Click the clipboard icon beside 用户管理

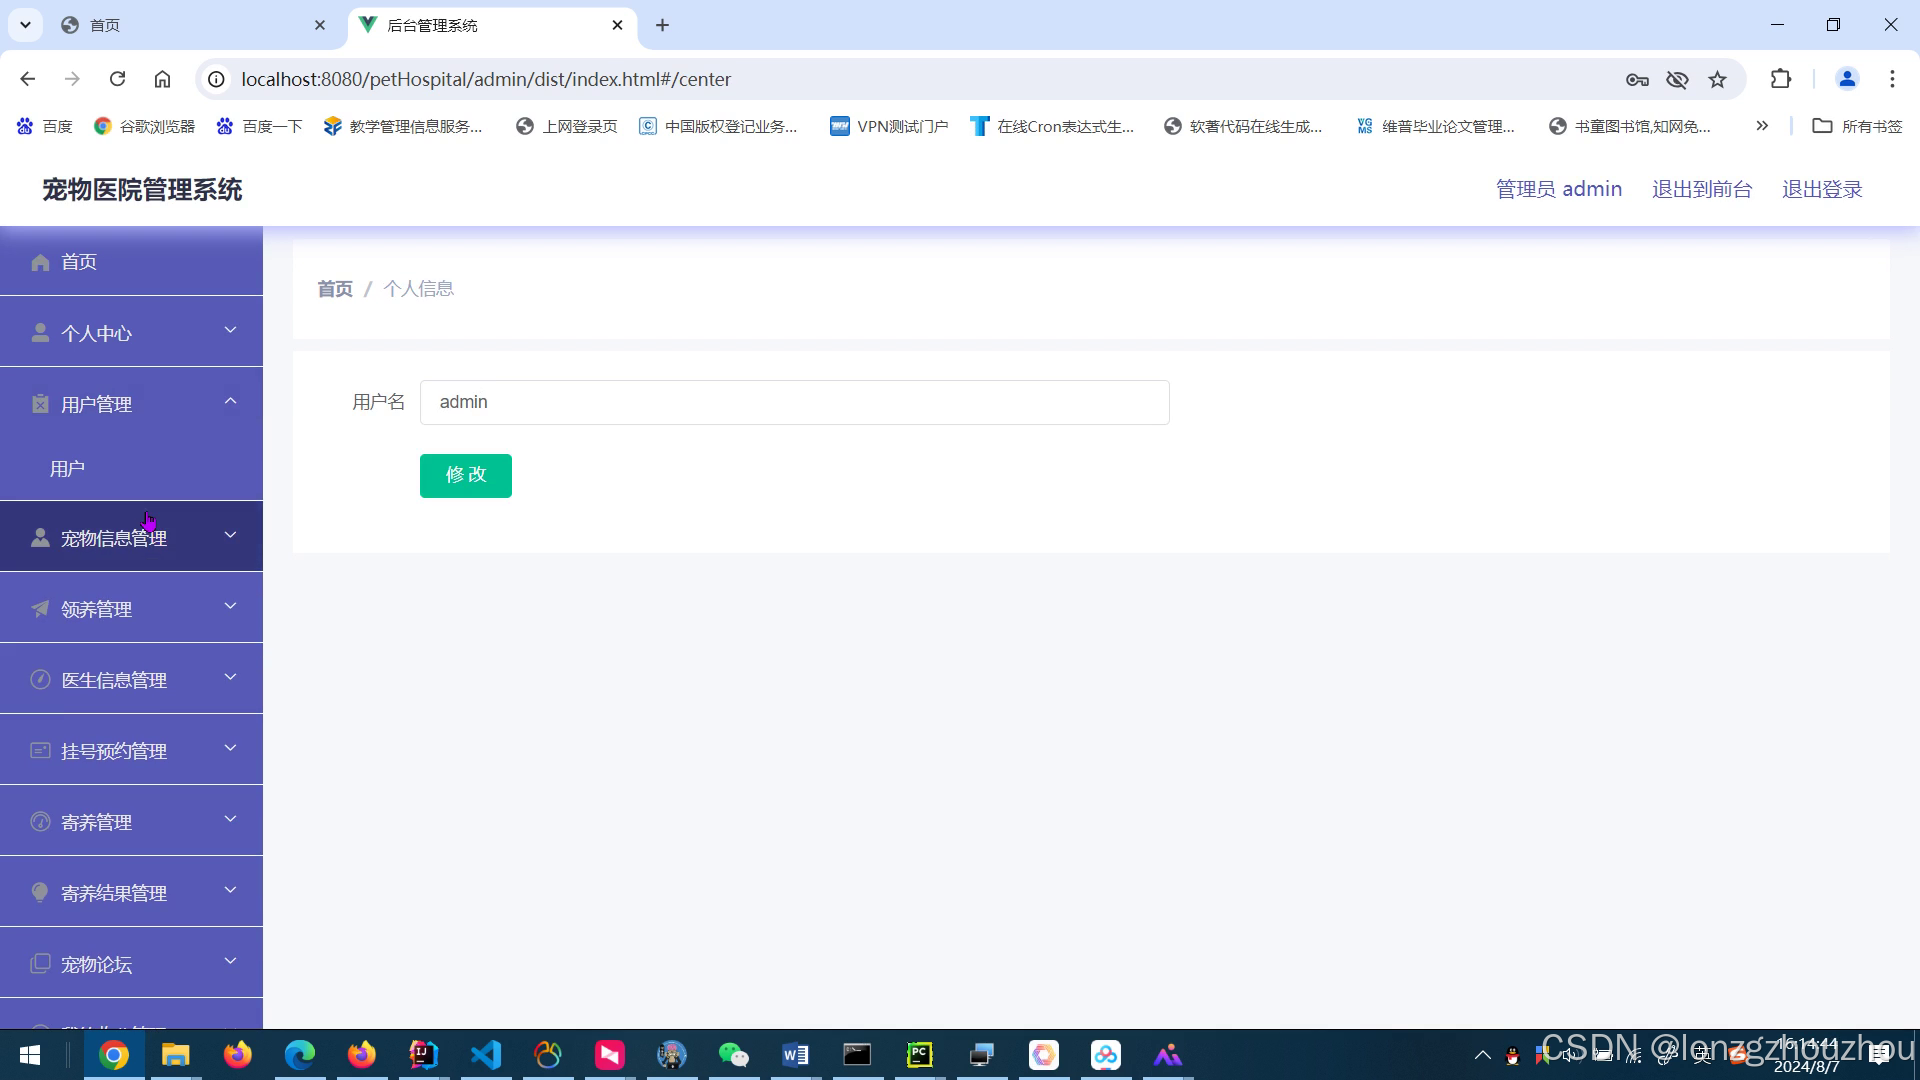[40, 404]
